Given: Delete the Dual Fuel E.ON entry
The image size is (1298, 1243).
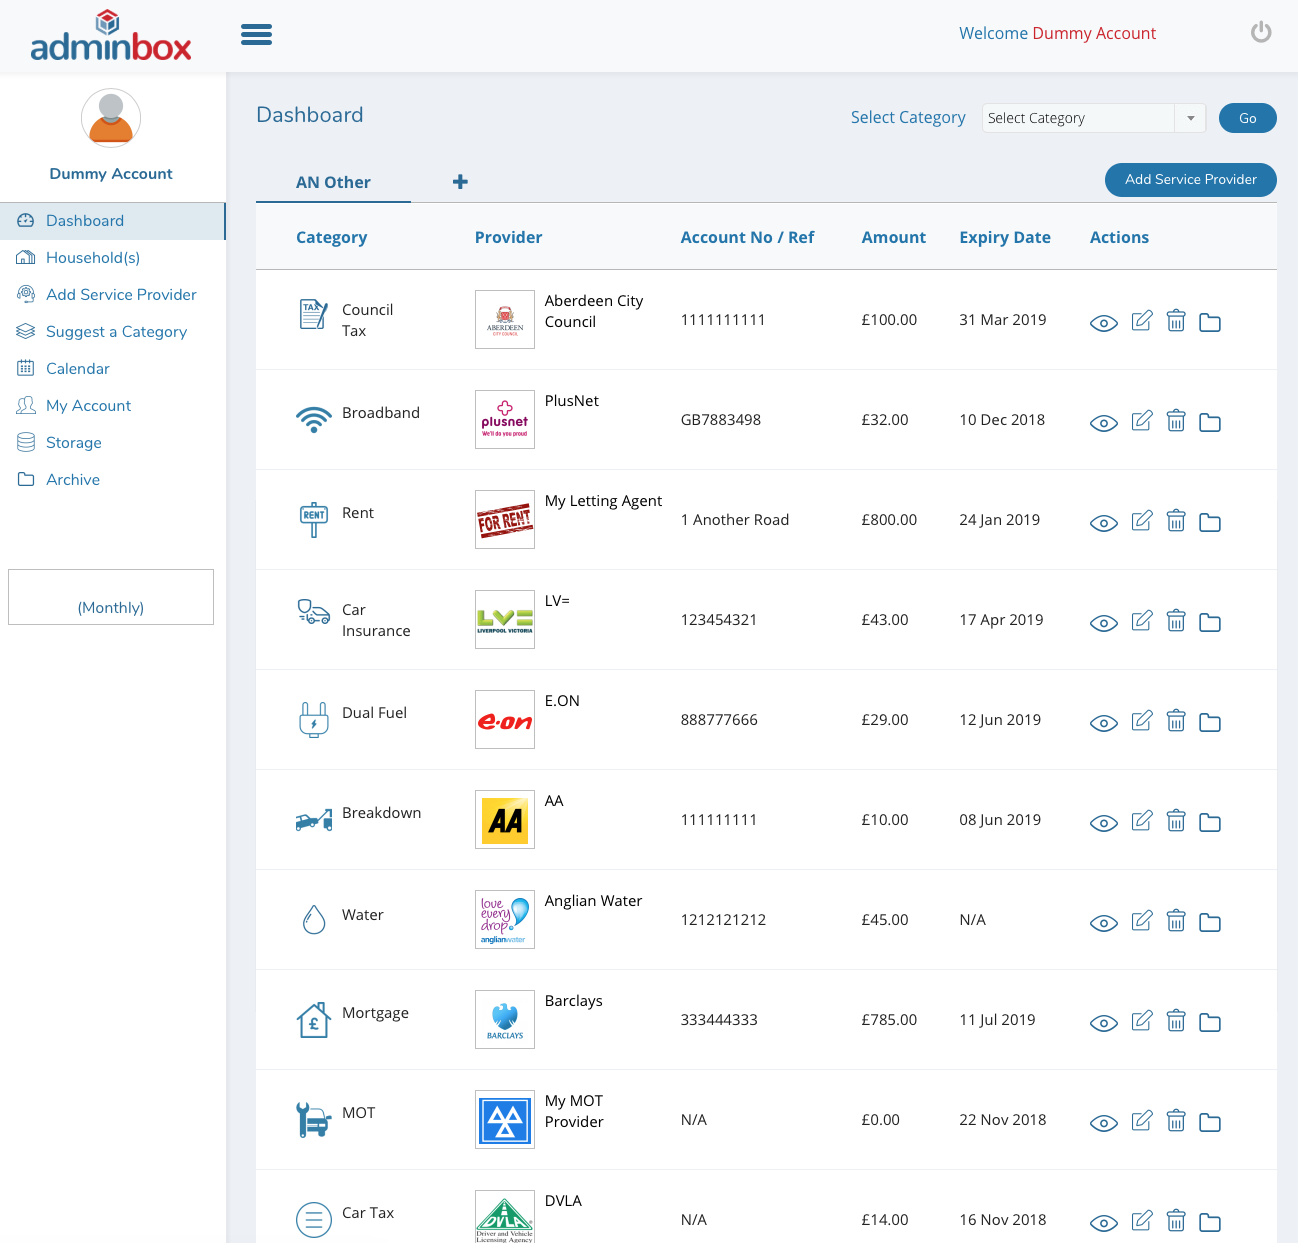Looking at the screenshot, I should coord(1176,721).
